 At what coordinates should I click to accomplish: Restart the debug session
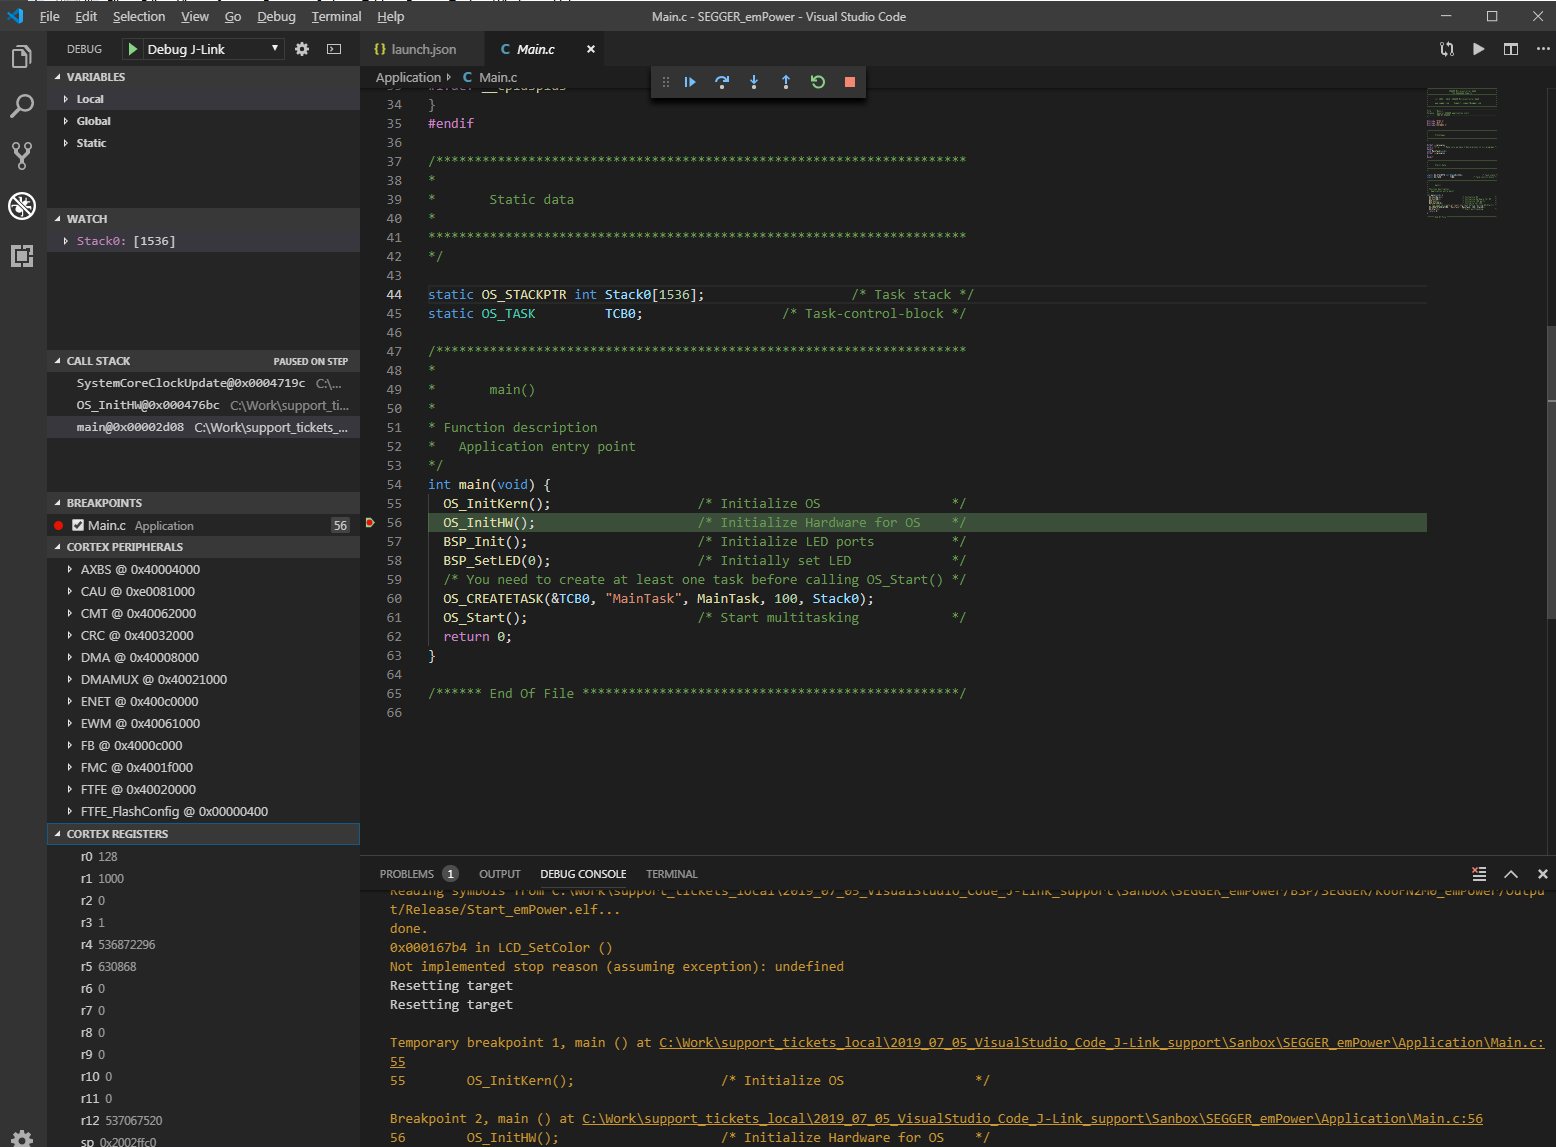click(818, 82)
